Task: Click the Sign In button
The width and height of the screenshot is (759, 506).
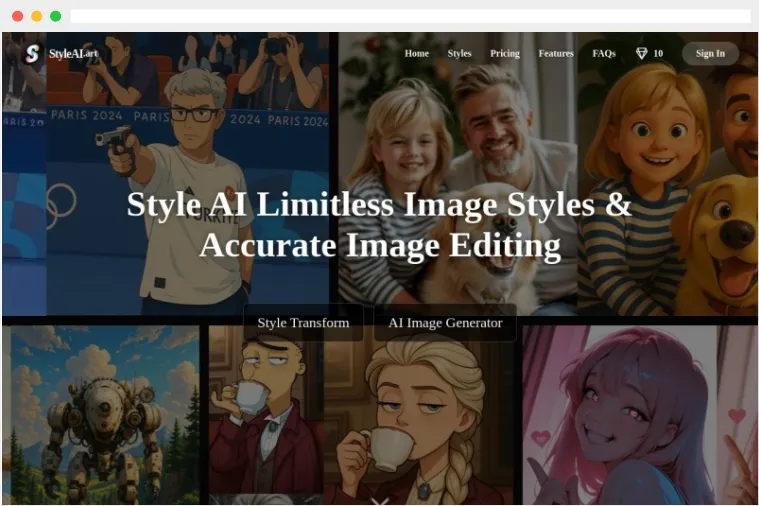Action: tap(710, 53)
